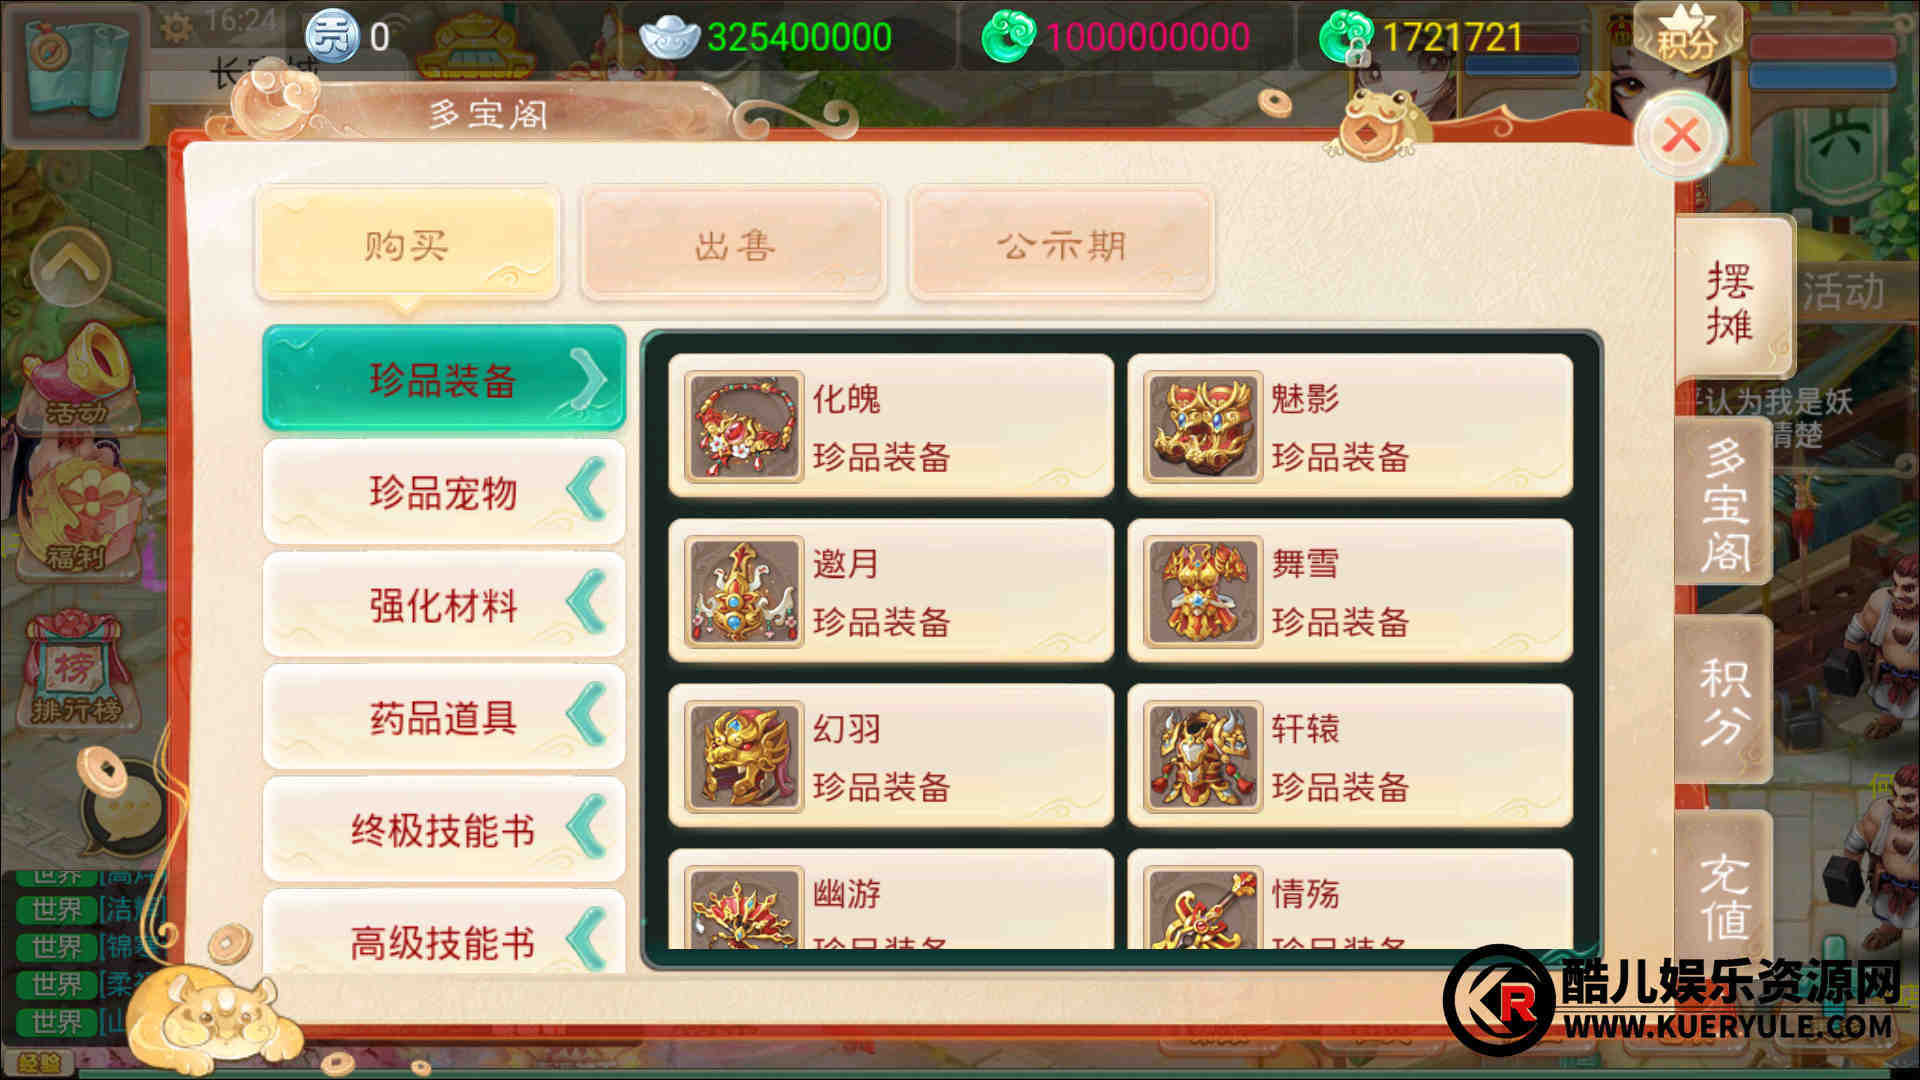This screenshot has width=1920, height=1080.
Task: Expand the 药品道具 category
Action: click(x=444, y=717)
